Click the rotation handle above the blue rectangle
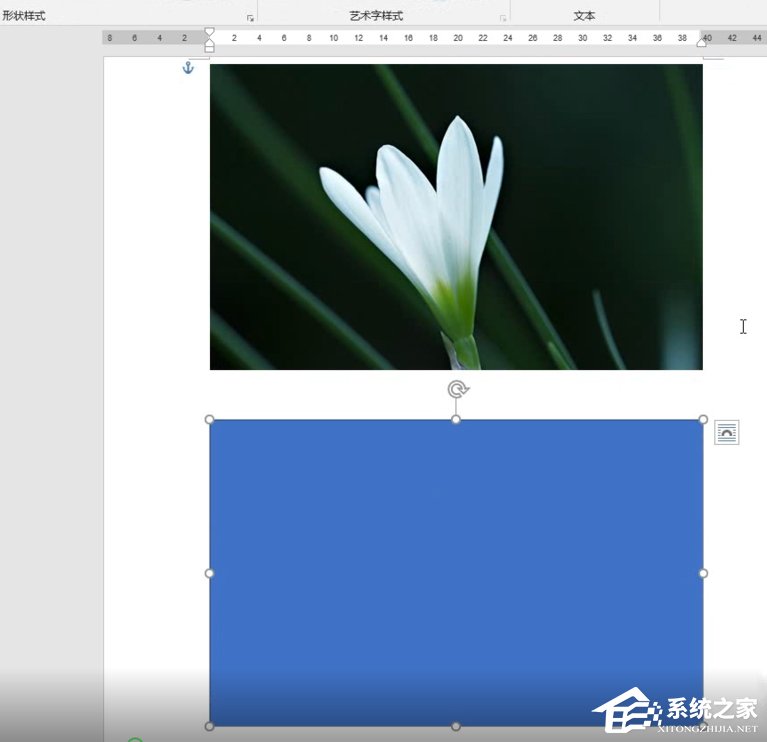 [457, 390]
